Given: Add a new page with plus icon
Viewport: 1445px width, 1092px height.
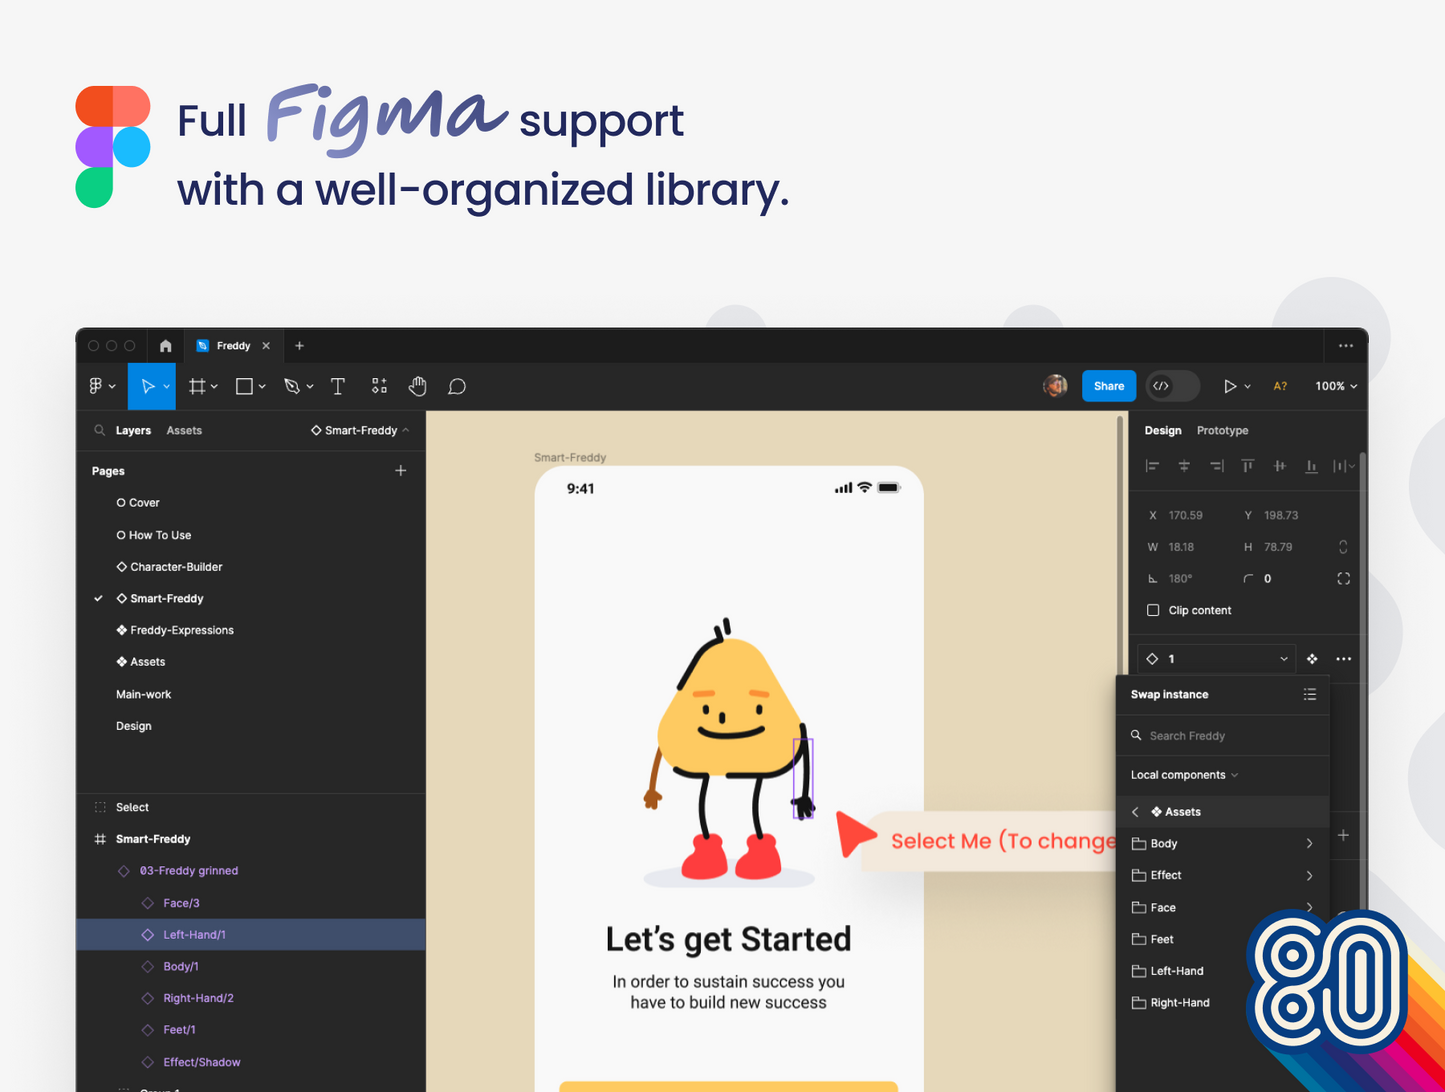Looking at the screenshot, I should coord(401,471).
